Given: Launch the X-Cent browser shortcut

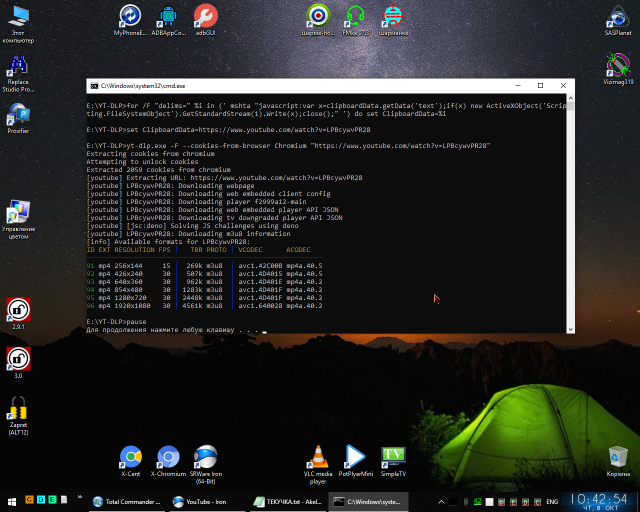Looking at the screenshot, I should coord(131,461).
